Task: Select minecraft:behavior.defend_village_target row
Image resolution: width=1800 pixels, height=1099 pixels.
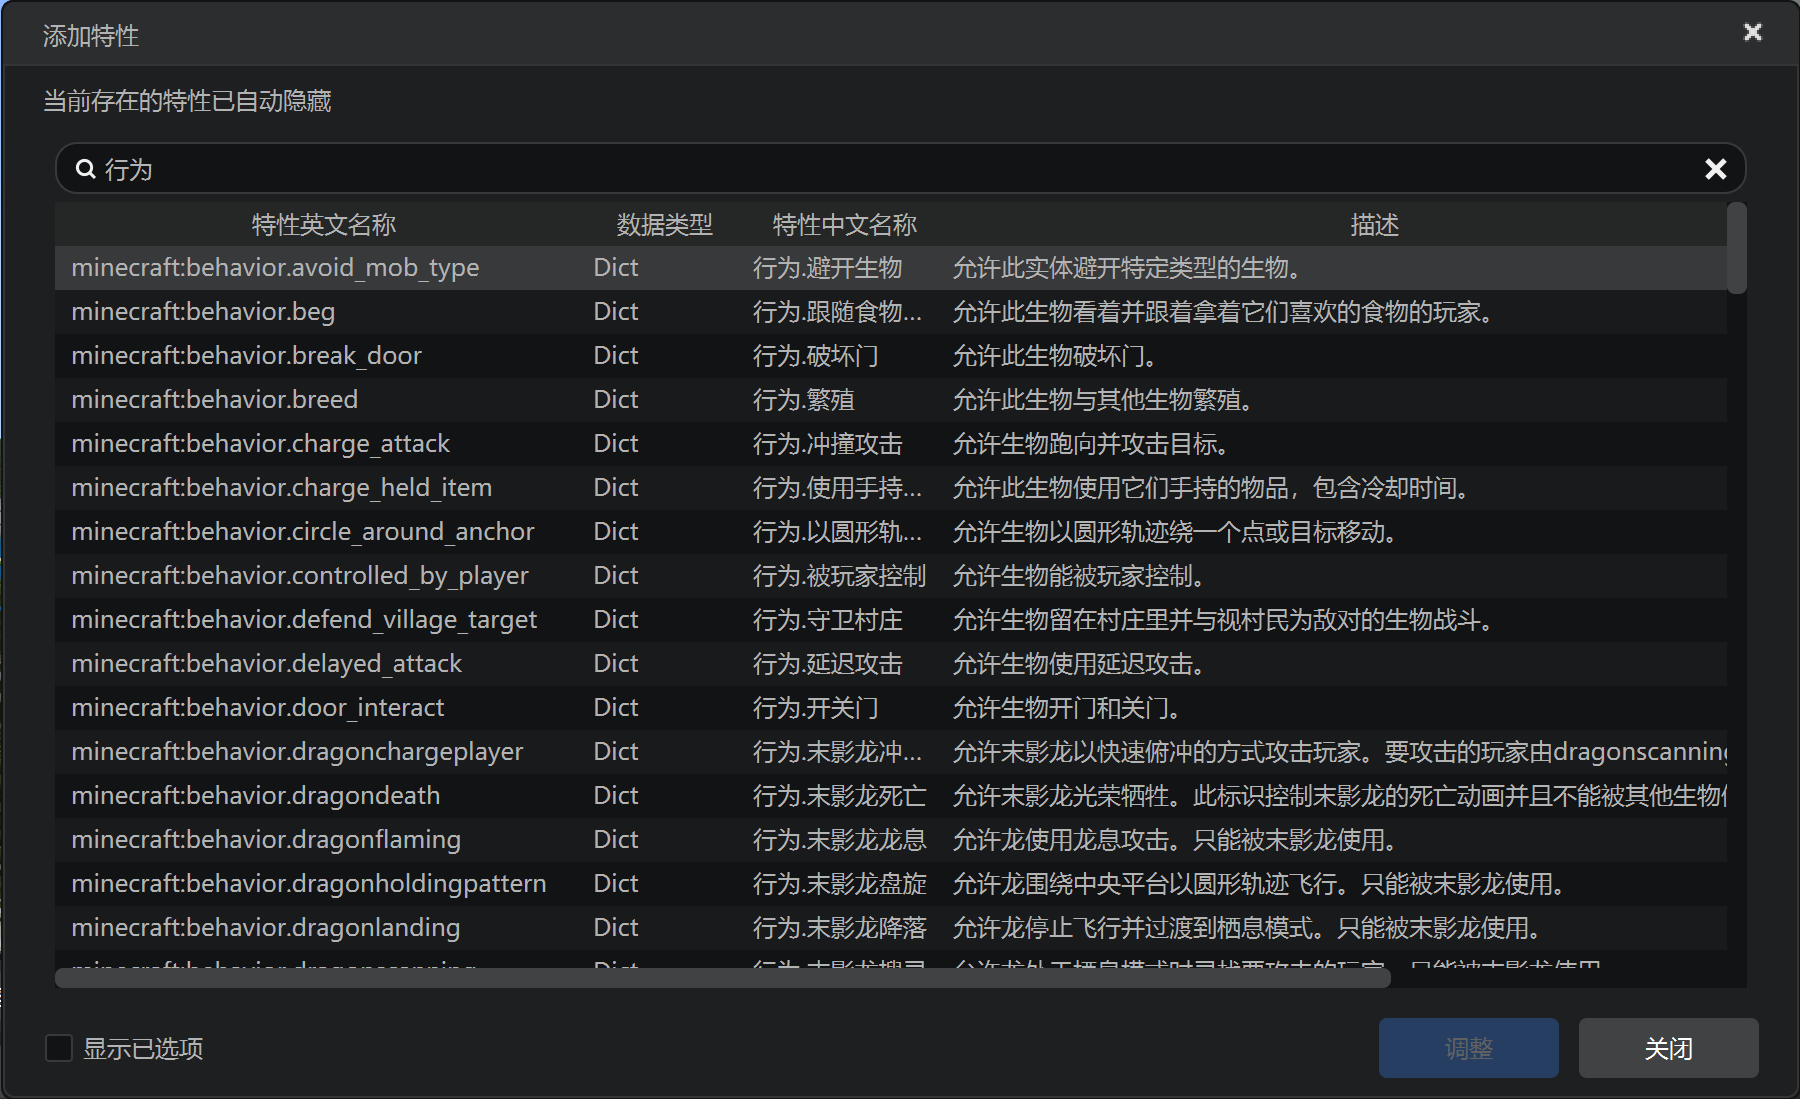Action: click(891, 620)
